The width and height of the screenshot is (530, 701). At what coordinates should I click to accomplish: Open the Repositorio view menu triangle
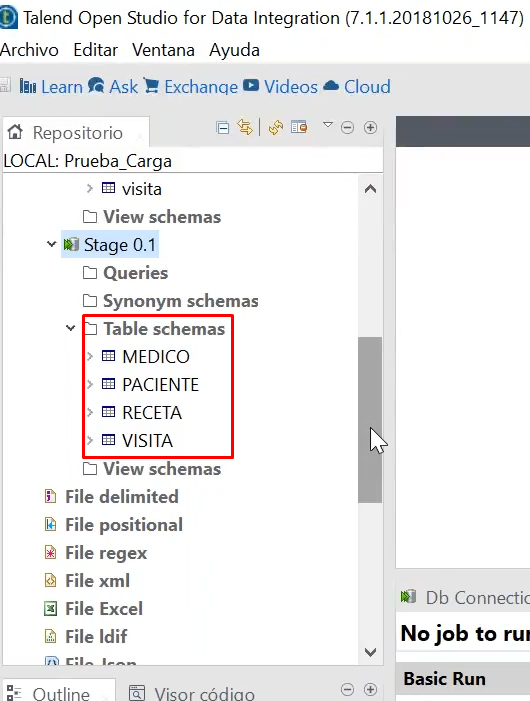pos(328,125)
